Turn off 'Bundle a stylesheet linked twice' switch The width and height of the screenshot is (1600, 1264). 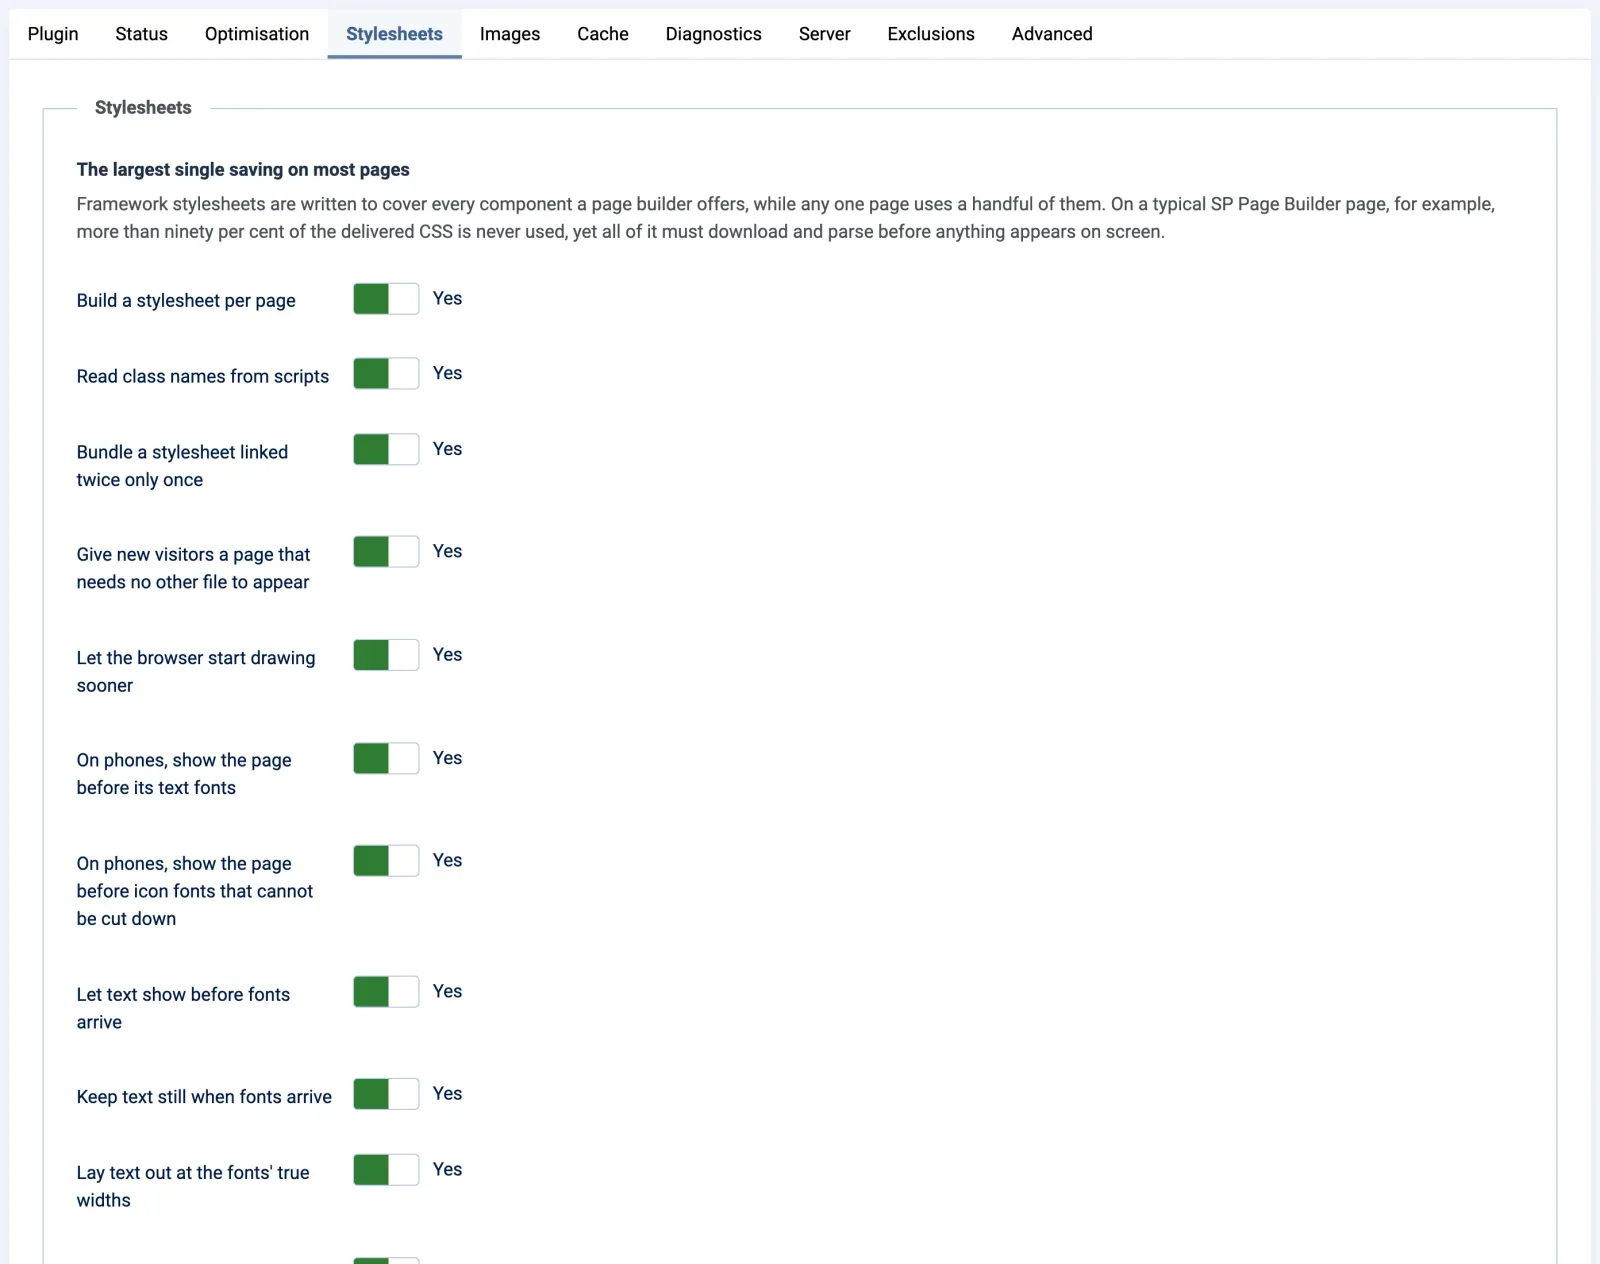(386, 449)
